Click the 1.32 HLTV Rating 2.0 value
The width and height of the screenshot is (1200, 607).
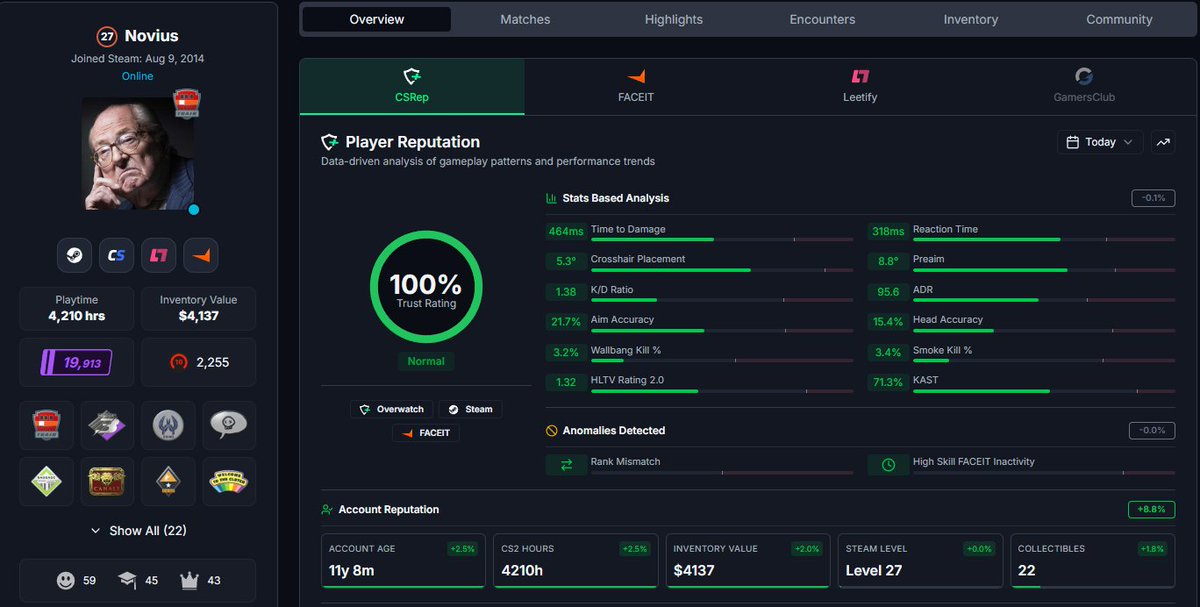(x=566, y=382)
